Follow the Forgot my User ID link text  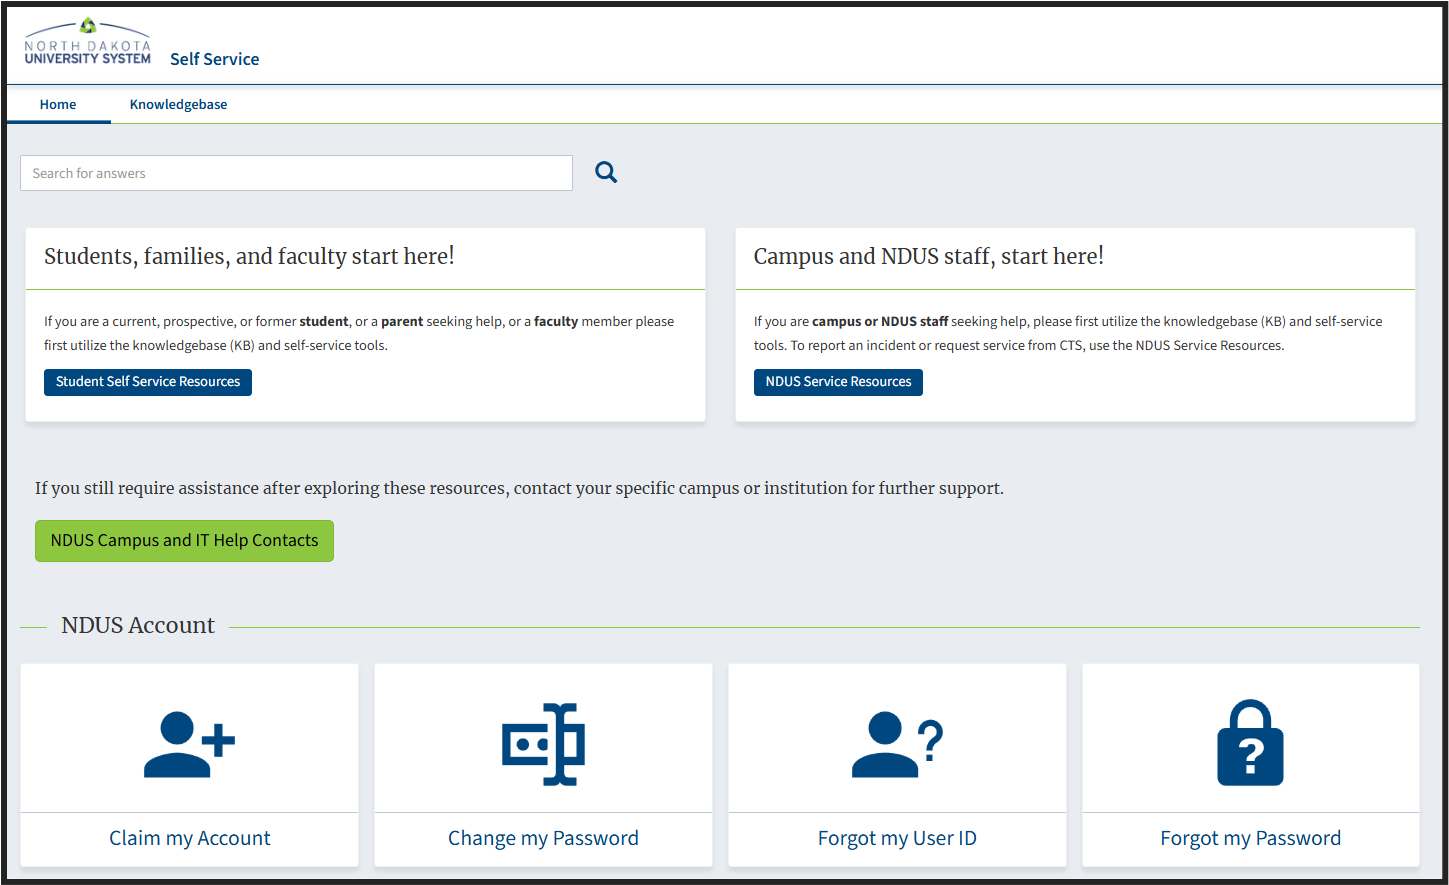point(897,838)
